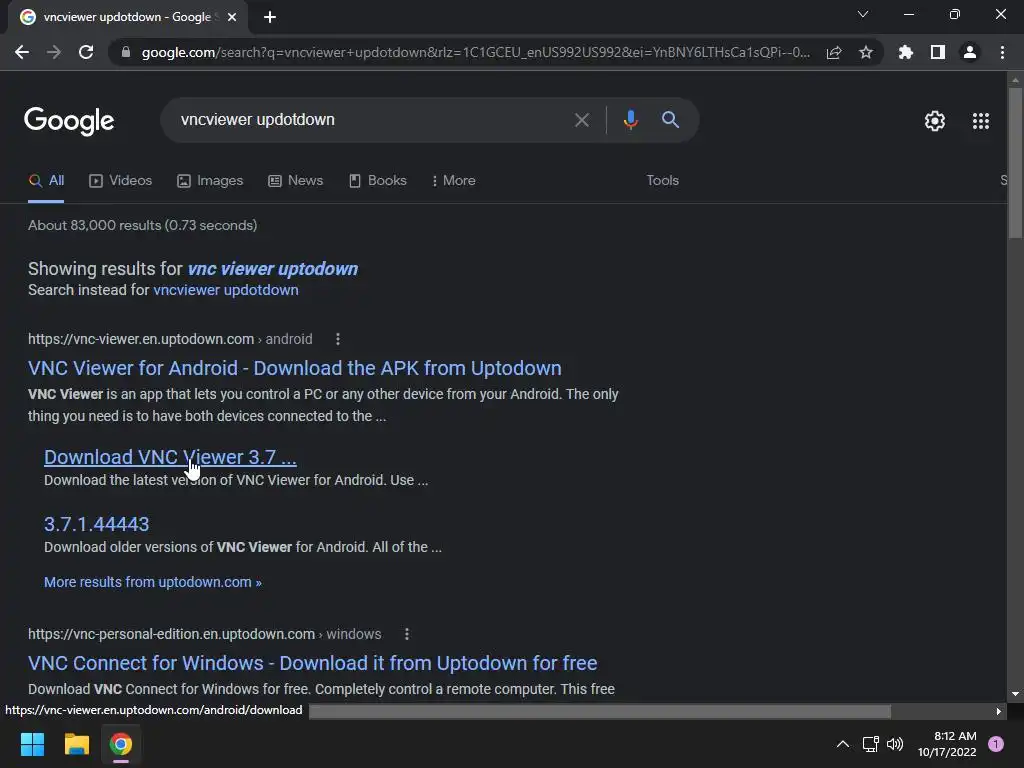Click vertical scrollbar down arrow
Screen dimensions: 1024x768
tap(1015, 694)
